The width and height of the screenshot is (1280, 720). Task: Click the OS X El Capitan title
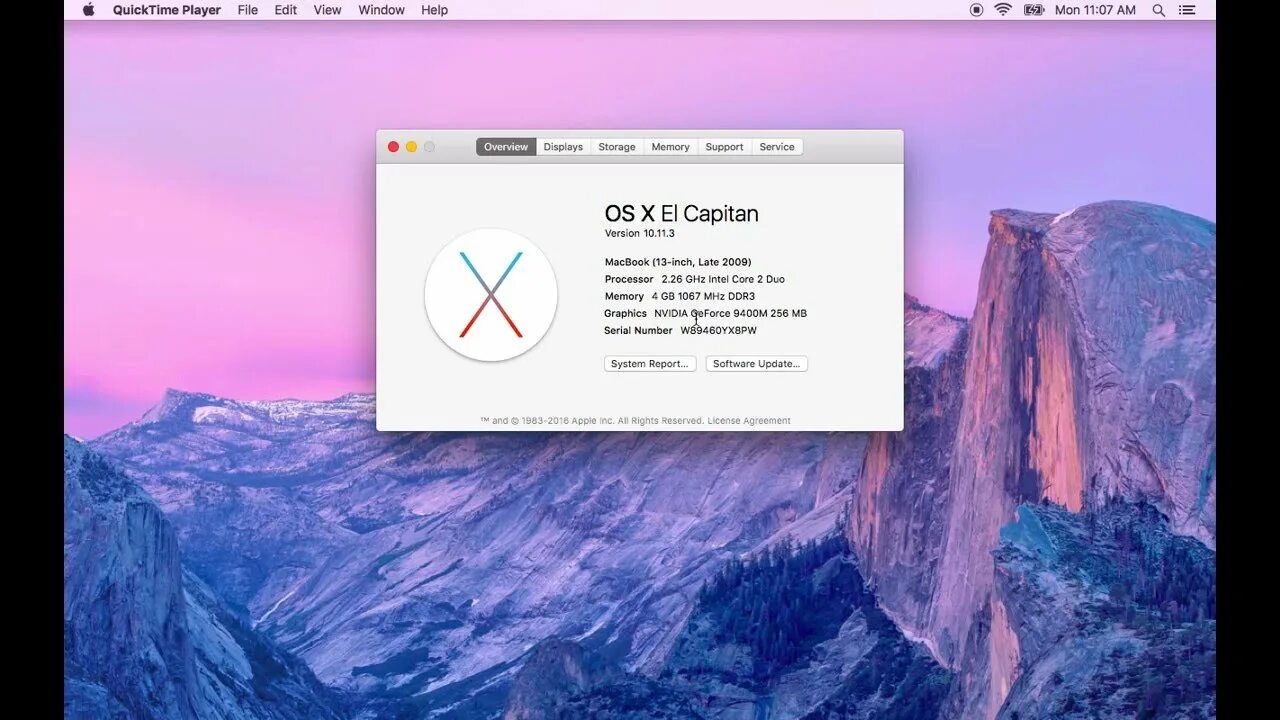point(682,213)
